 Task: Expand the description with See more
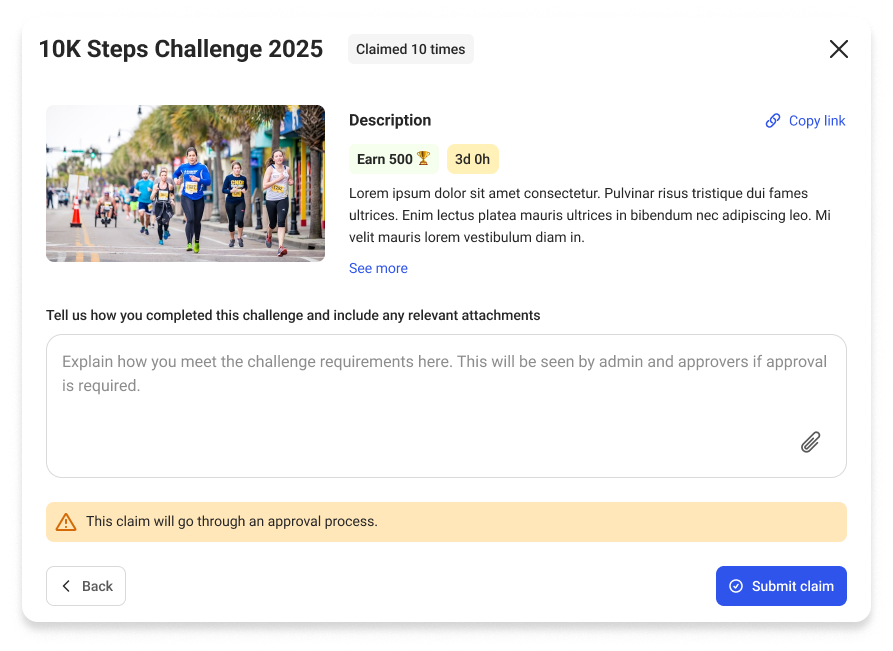[378, 268]
